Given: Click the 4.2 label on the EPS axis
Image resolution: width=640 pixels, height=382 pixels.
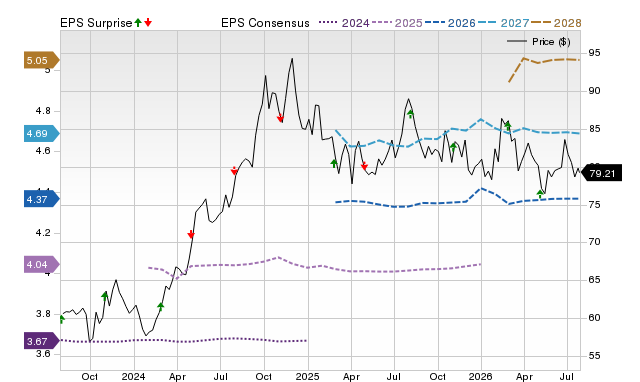Looking at the screenshot, I should click(43, 233).
